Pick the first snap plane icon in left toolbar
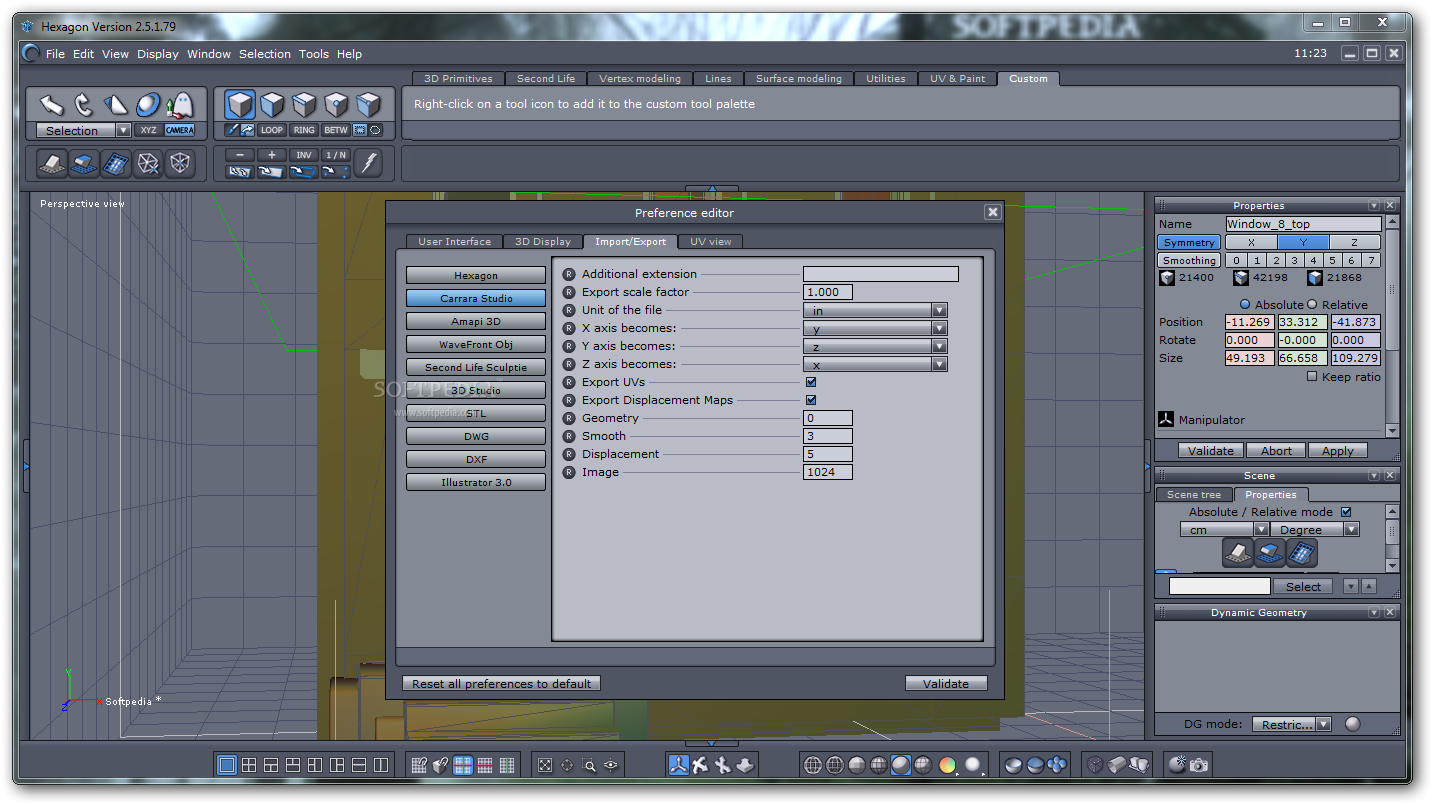 pyautogui.click(x=52, y=163)
